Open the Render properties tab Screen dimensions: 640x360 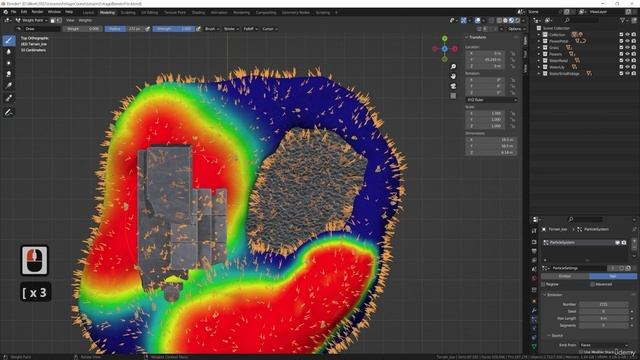point(534,242)
